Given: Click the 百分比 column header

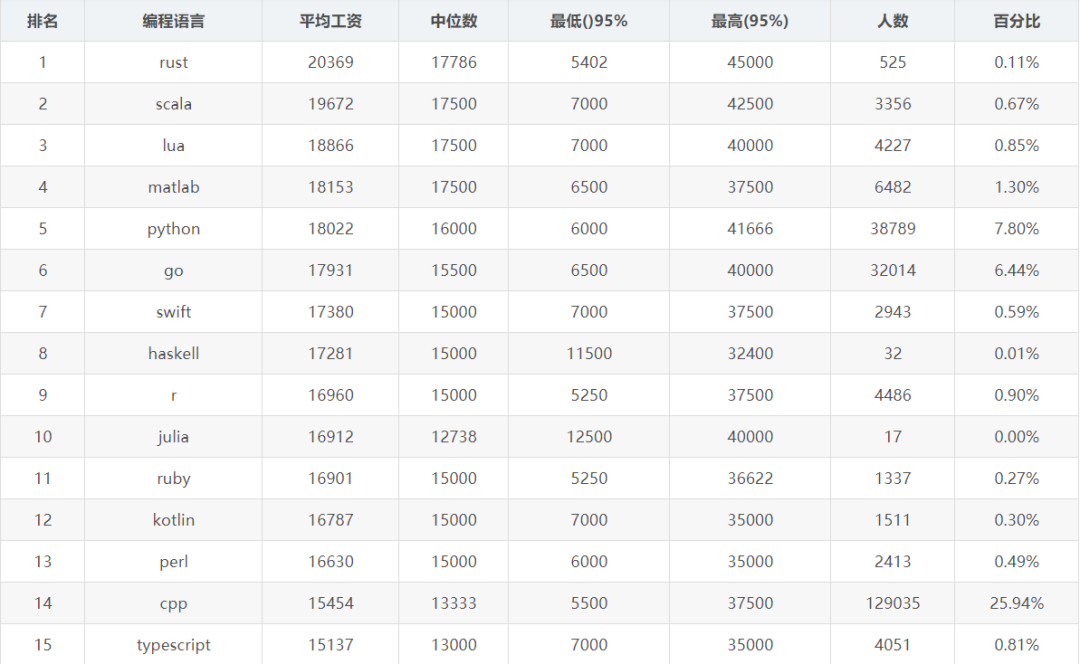Looking at the screenshot, I should pos(1017,21).
